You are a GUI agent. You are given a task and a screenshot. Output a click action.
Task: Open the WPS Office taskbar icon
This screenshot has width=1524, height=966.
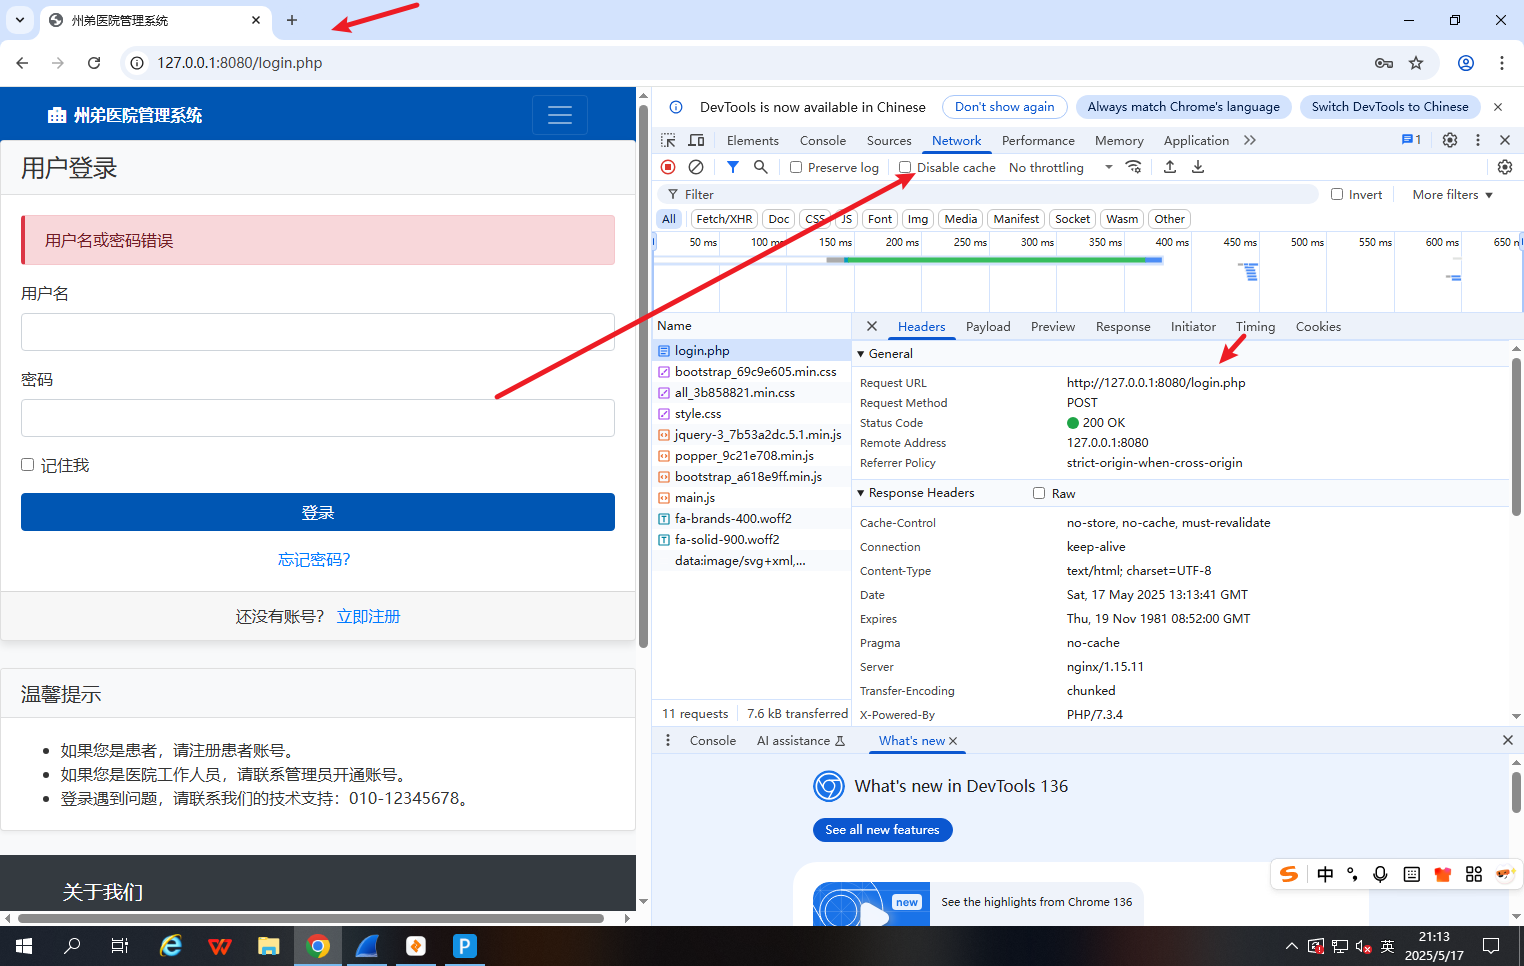click(220, 945)
